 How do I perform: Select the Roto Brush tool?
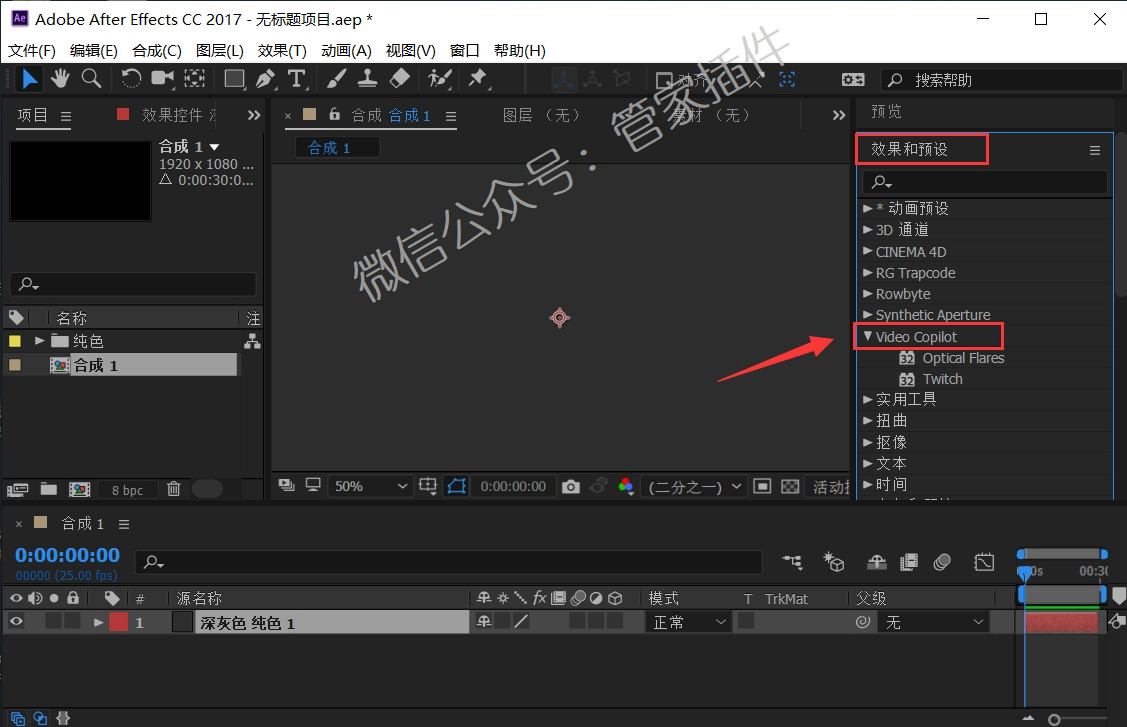pos(439,78)
